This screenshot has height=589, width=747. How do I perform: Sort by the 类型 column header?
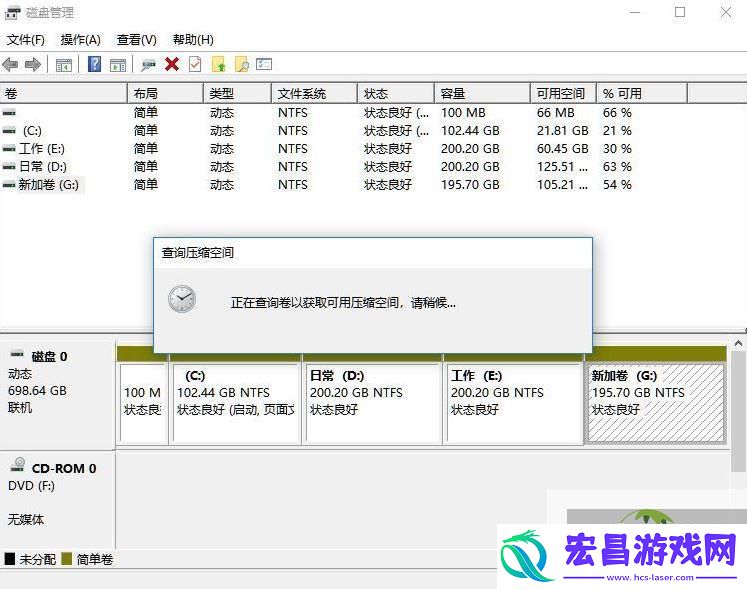237,93
